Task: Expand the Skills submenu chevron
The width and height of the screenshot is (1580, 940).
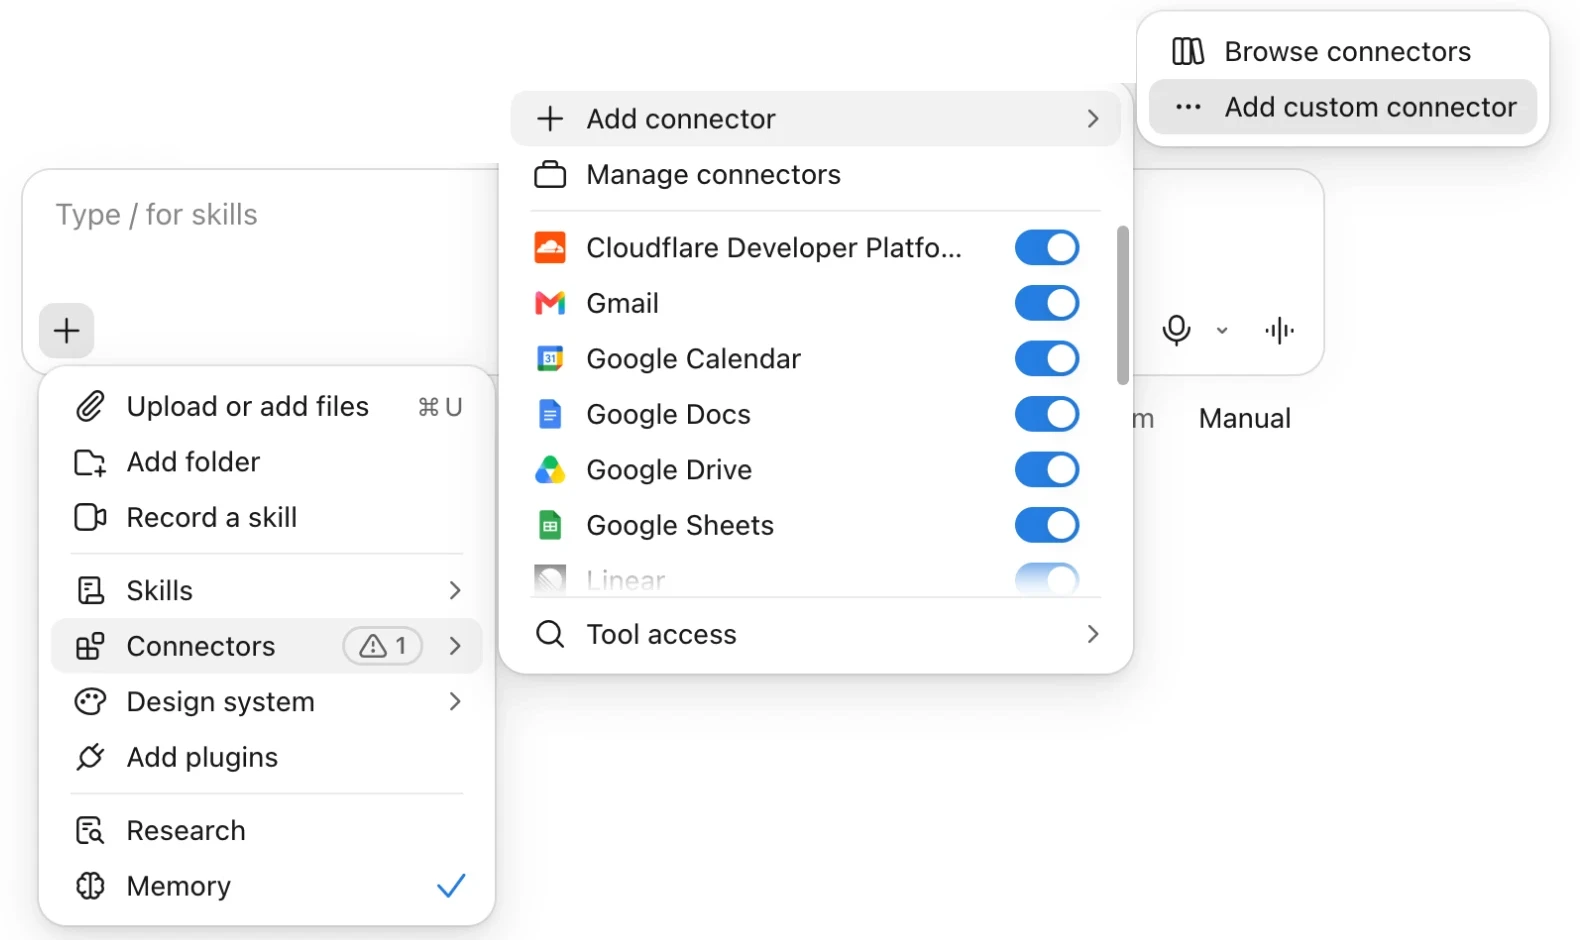Action: click(455, 590)
